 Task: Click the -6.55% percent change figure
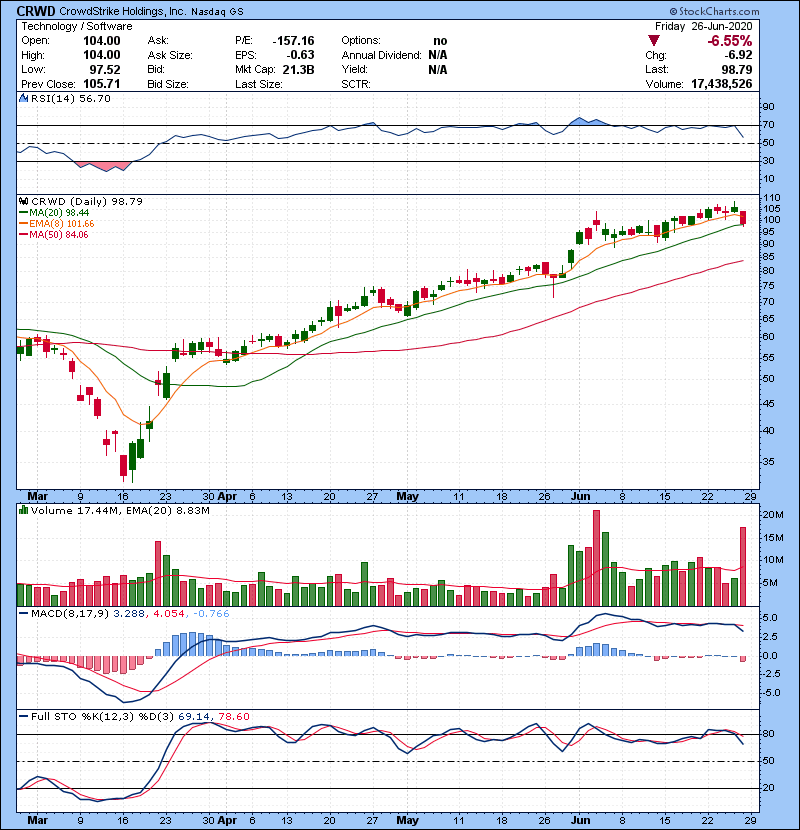[730, 41]
